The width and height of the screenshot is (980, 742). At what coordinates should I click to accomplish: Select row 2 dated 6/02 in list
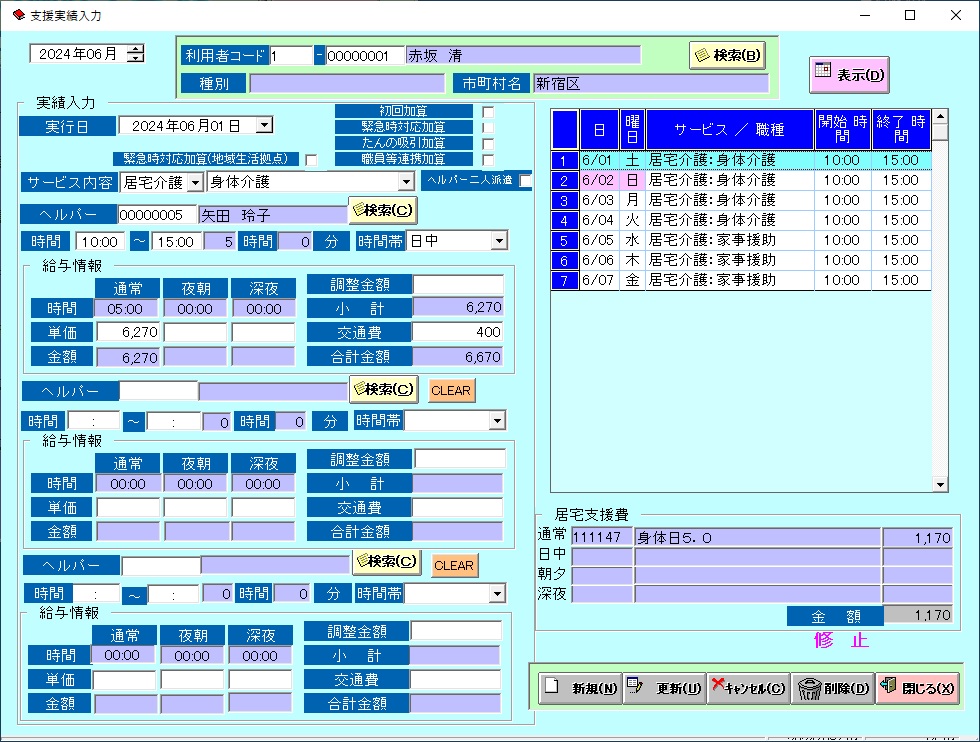[741, 180]
